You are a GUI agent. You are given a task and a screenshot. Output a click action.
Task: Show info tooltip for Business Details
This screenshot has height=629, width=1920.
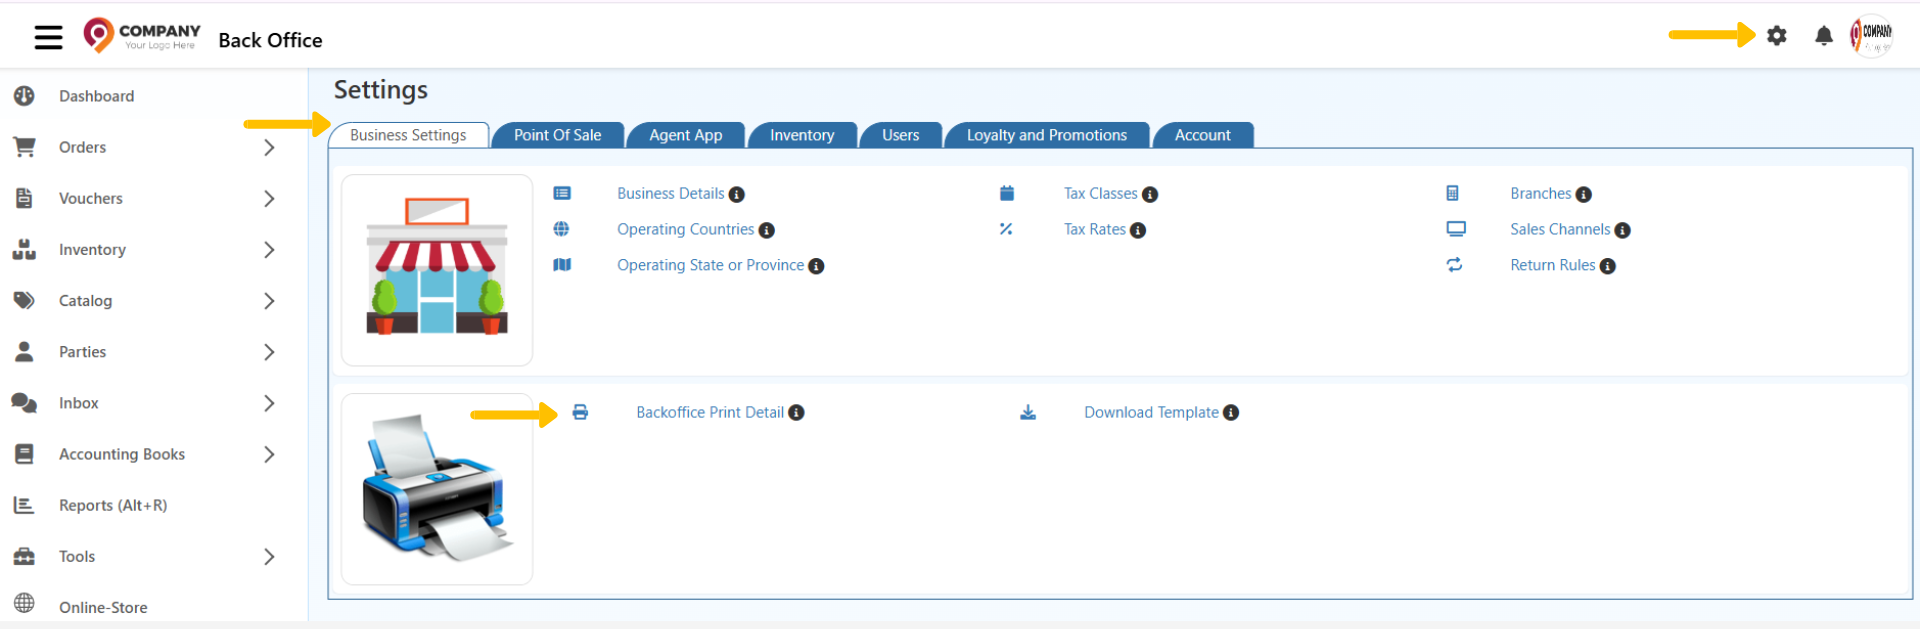click(737, 194)
